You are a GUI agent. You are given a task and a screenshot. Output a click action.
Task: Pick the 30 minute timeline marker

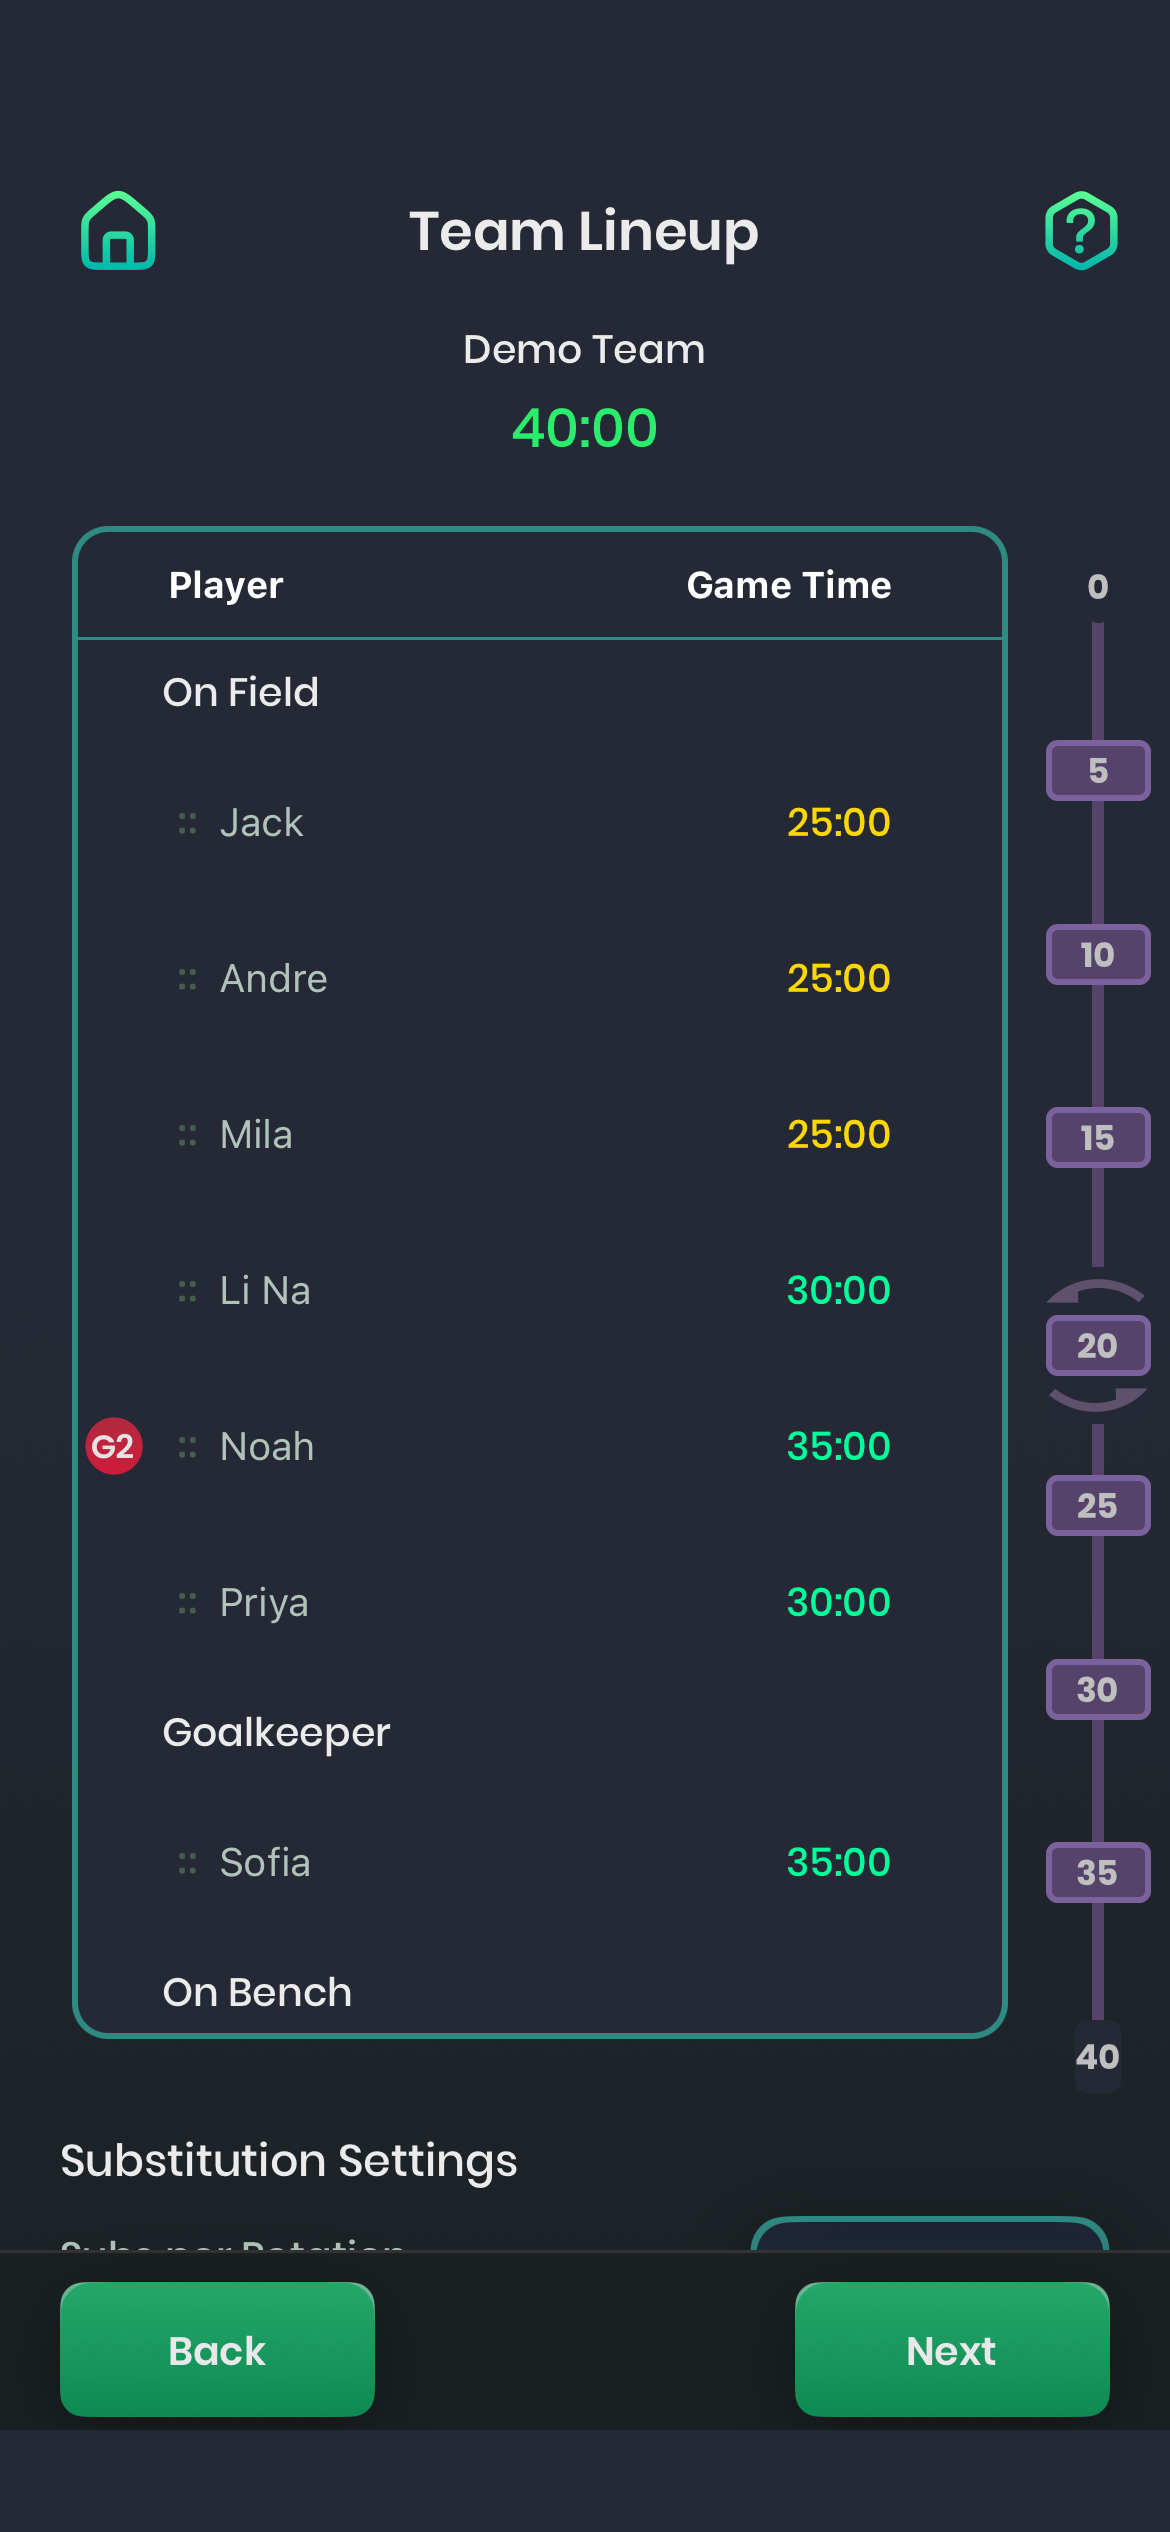click(x=1098, y=1690)
